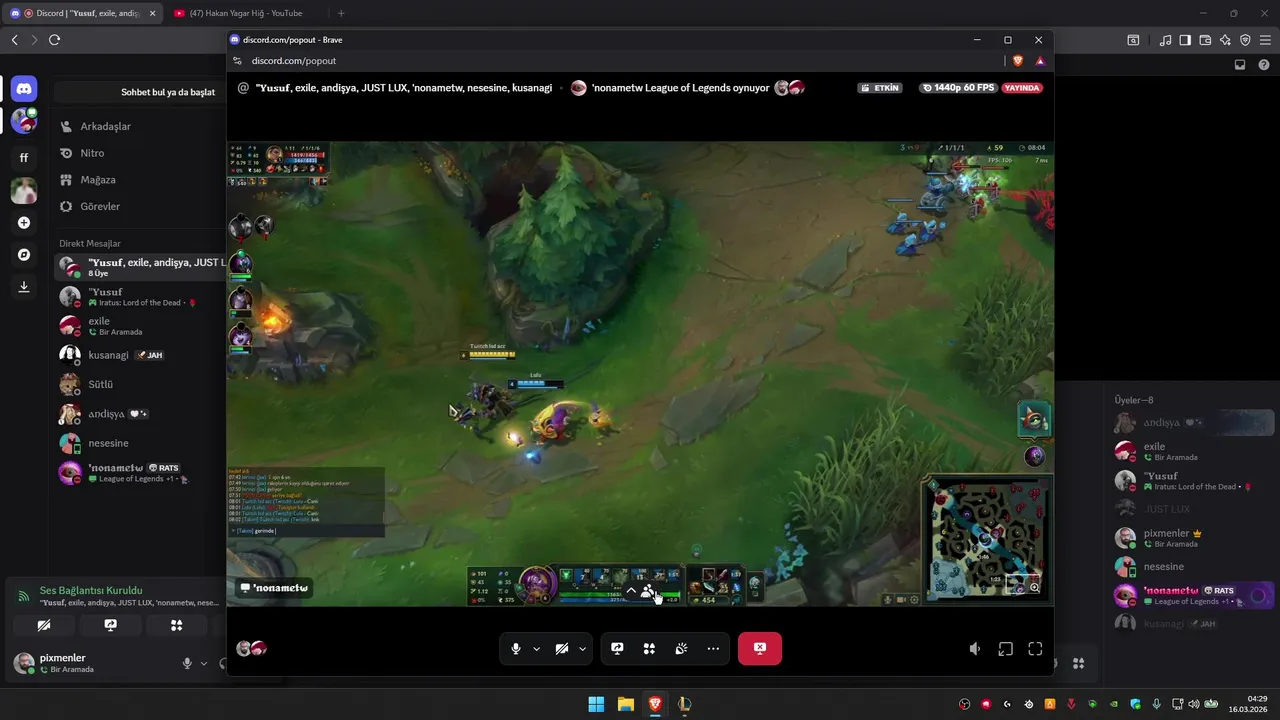This screenshot has width=1280, height=720.
Task: Select 'nonametw in members list
Action: [1193, 596]
